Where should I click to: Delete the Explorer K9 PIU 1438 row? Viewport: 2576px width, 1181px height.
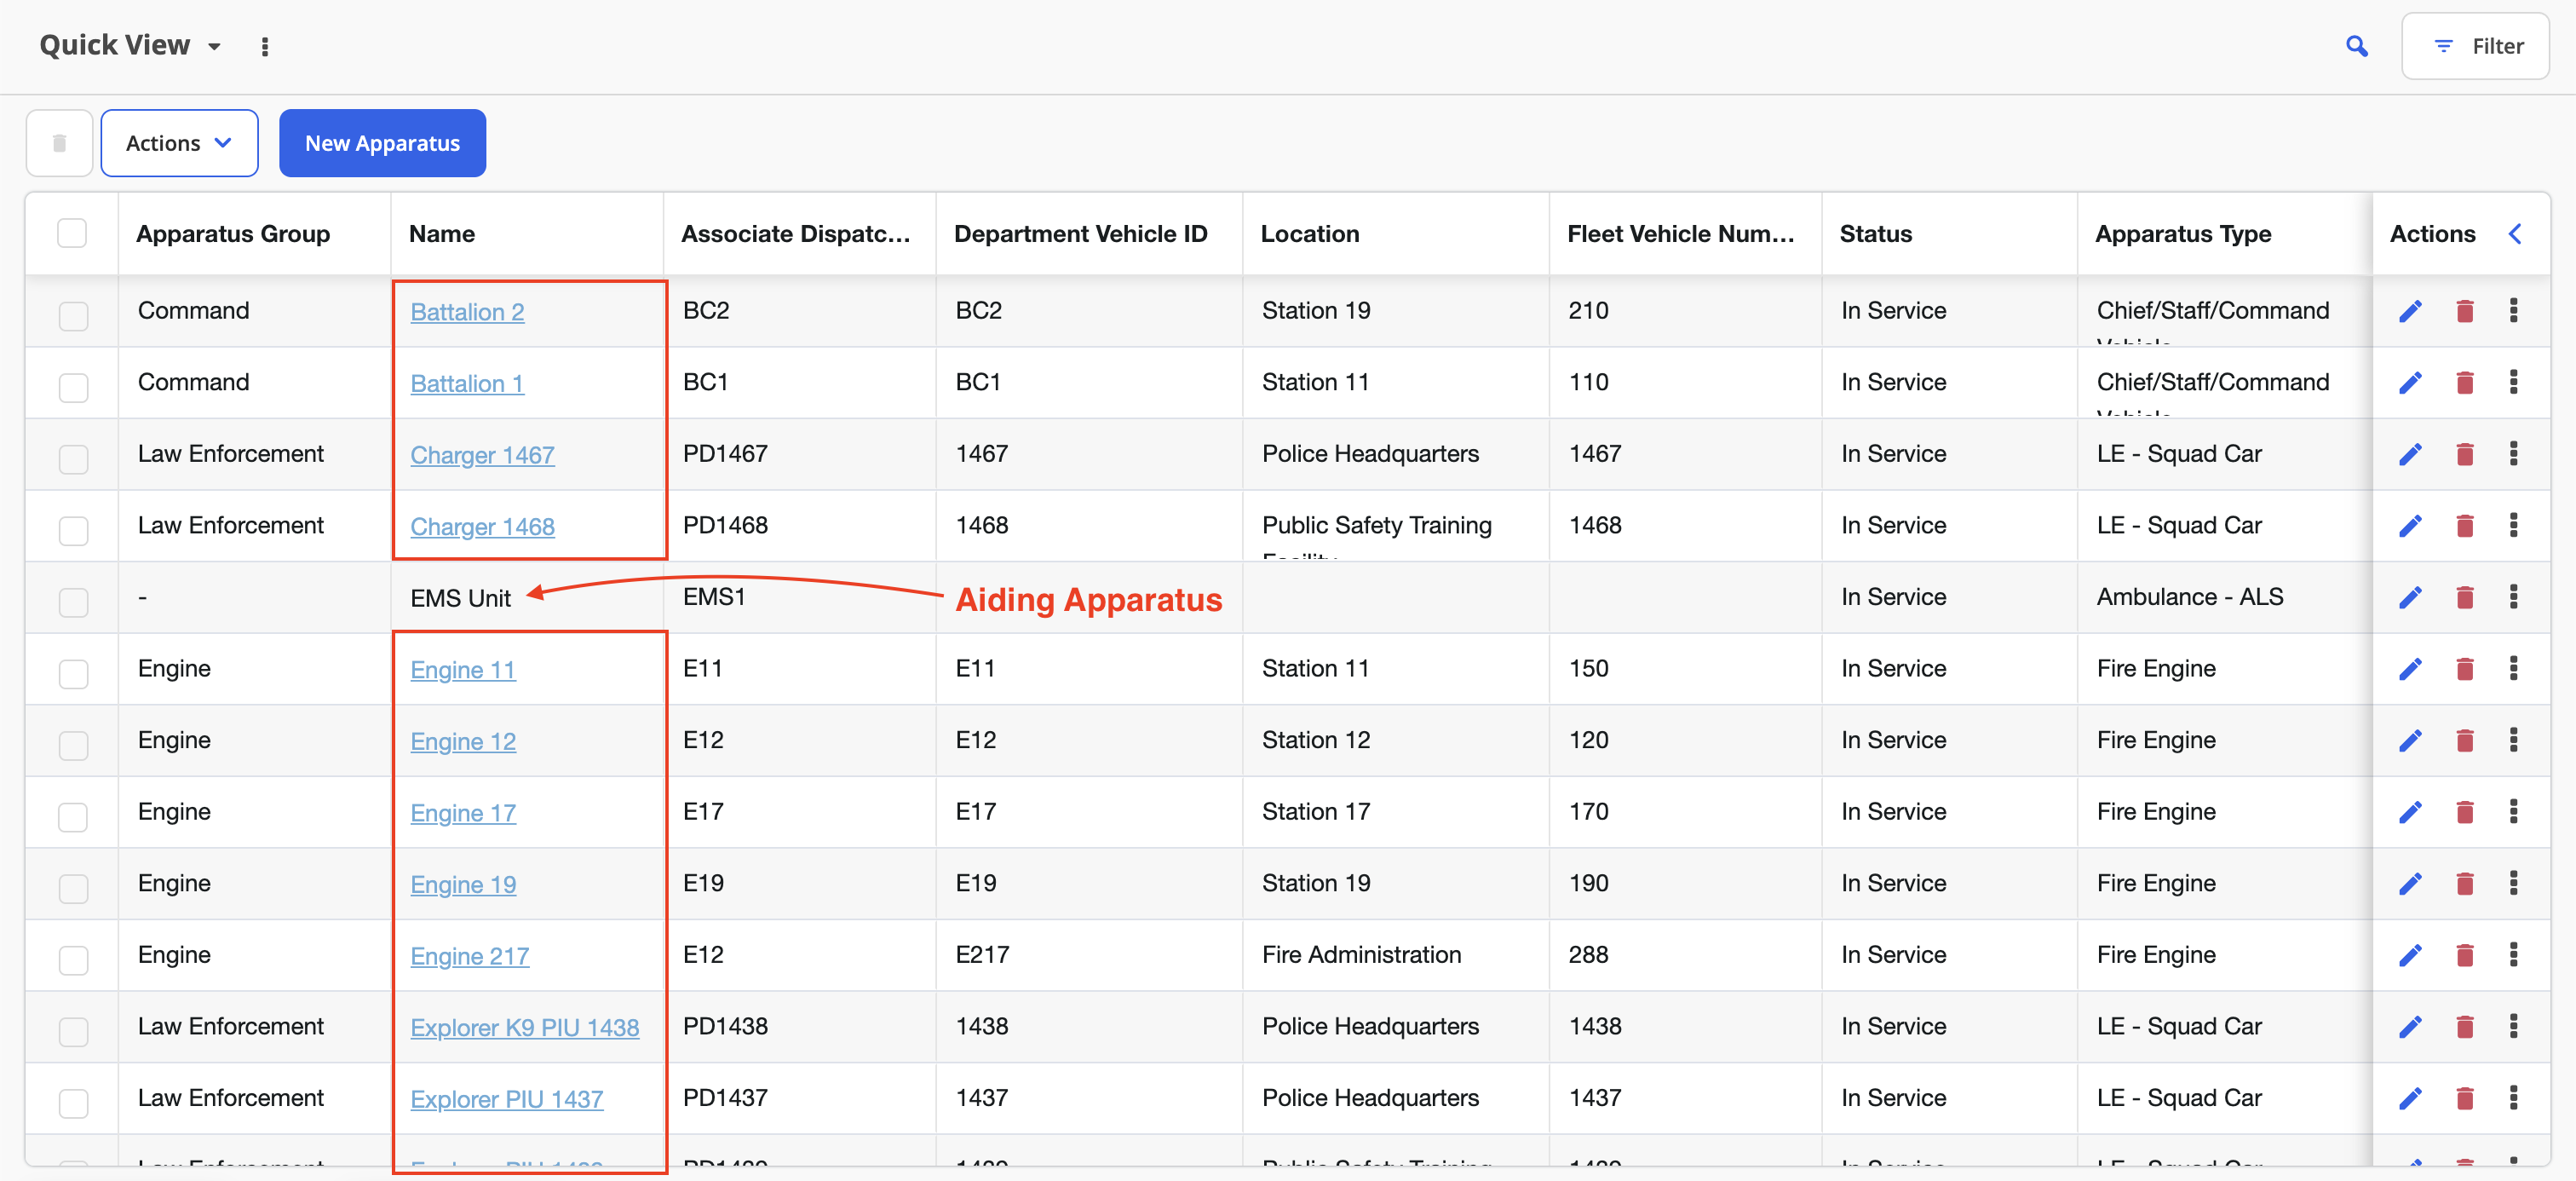pyautogui.click(x=2464, y=1028)
